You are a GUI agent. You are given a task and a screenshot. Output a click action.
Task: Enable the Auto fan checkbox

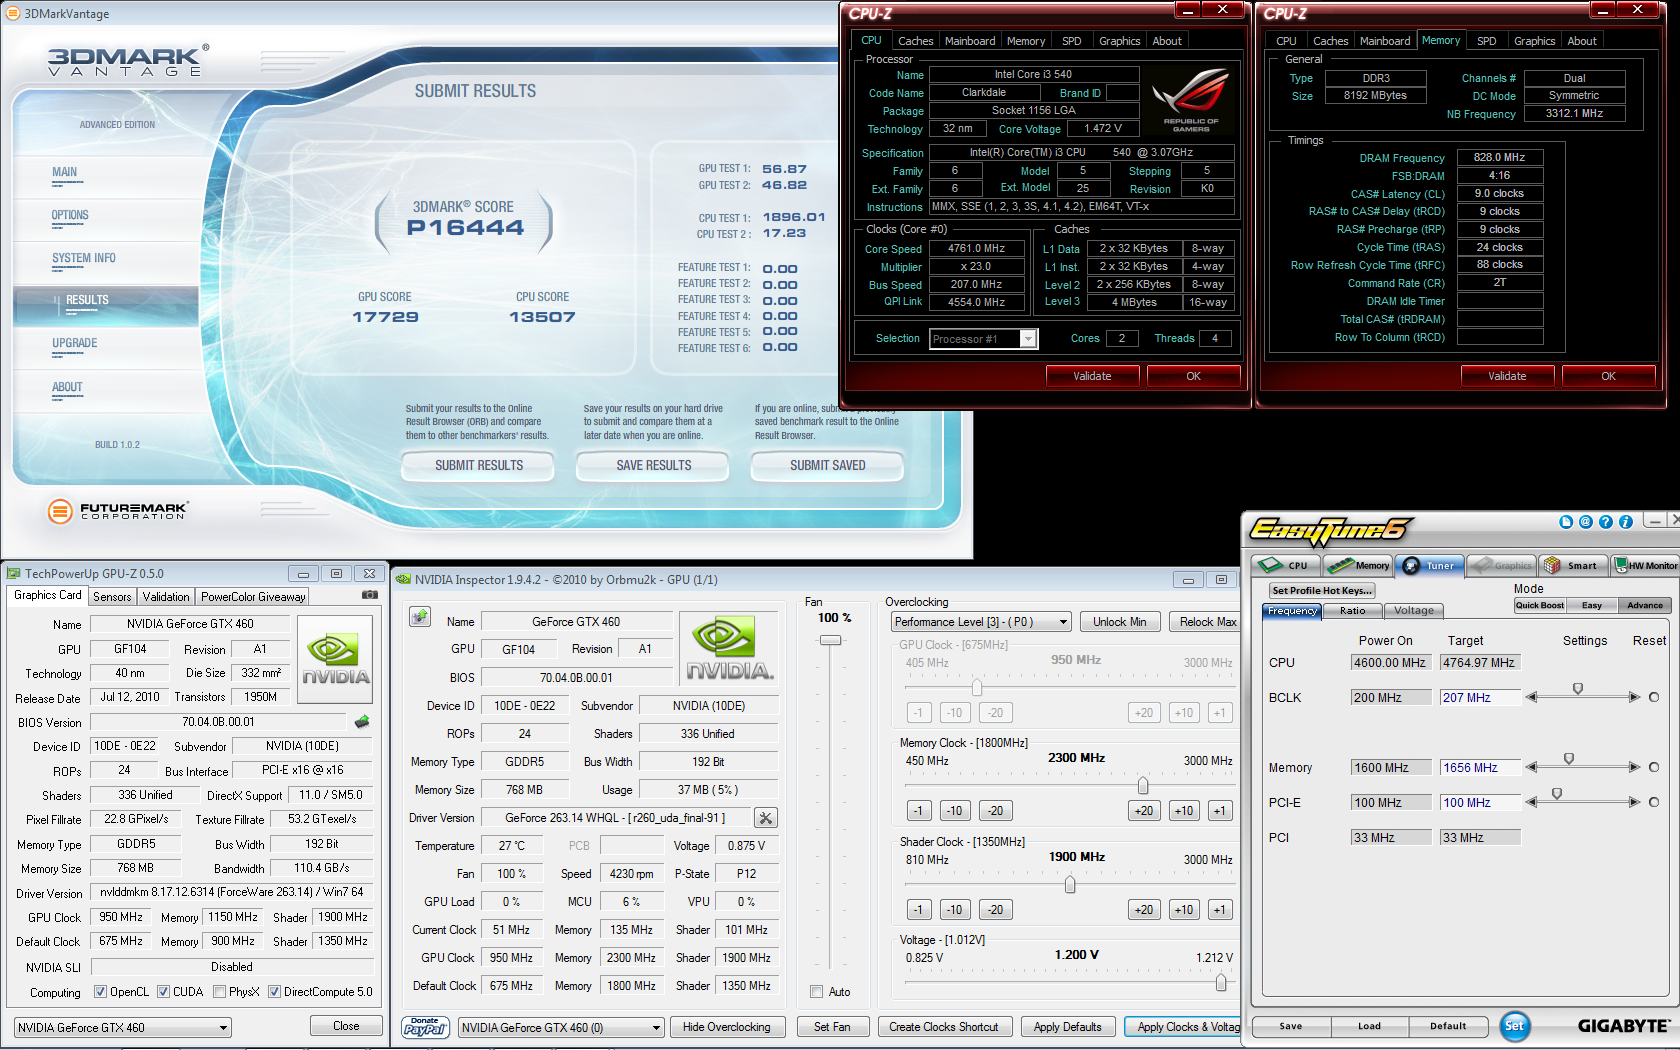coord(817,992)
